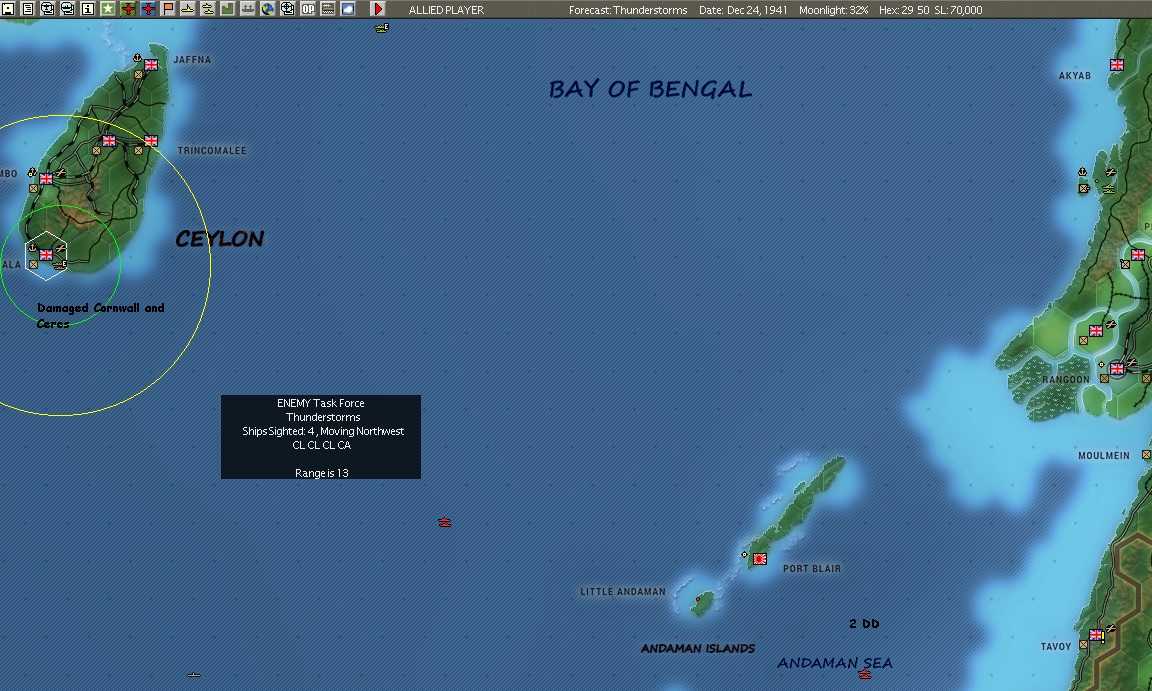This screenshot has width=1152, height=691.
Task: Click the Hex: 29 50 SL:70,000 readout
Action: click(930, 10)
